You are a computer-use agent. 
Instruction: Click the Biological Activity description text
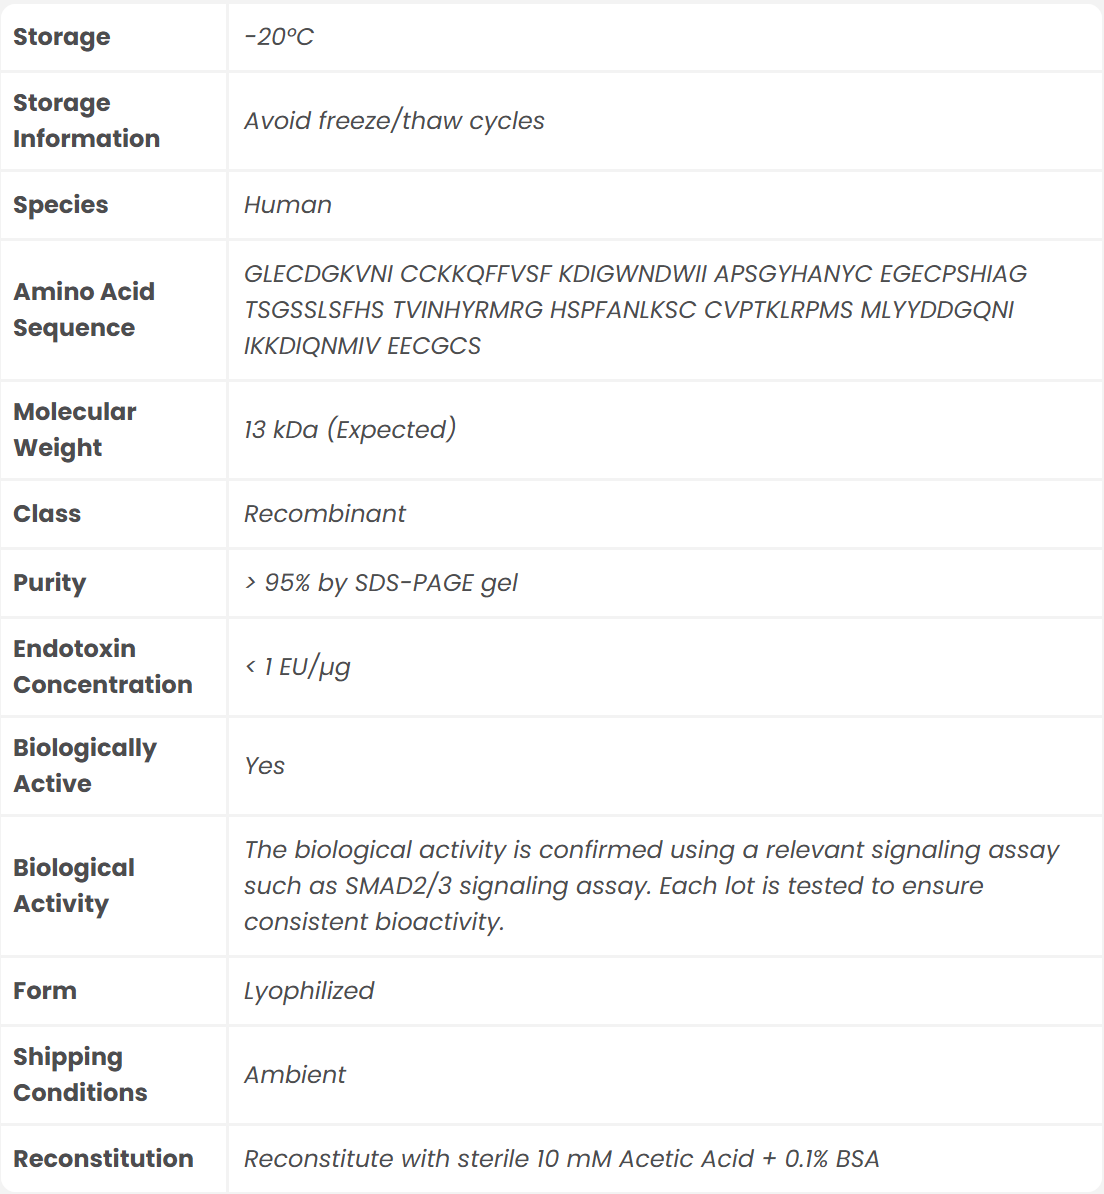coord(650,886)
